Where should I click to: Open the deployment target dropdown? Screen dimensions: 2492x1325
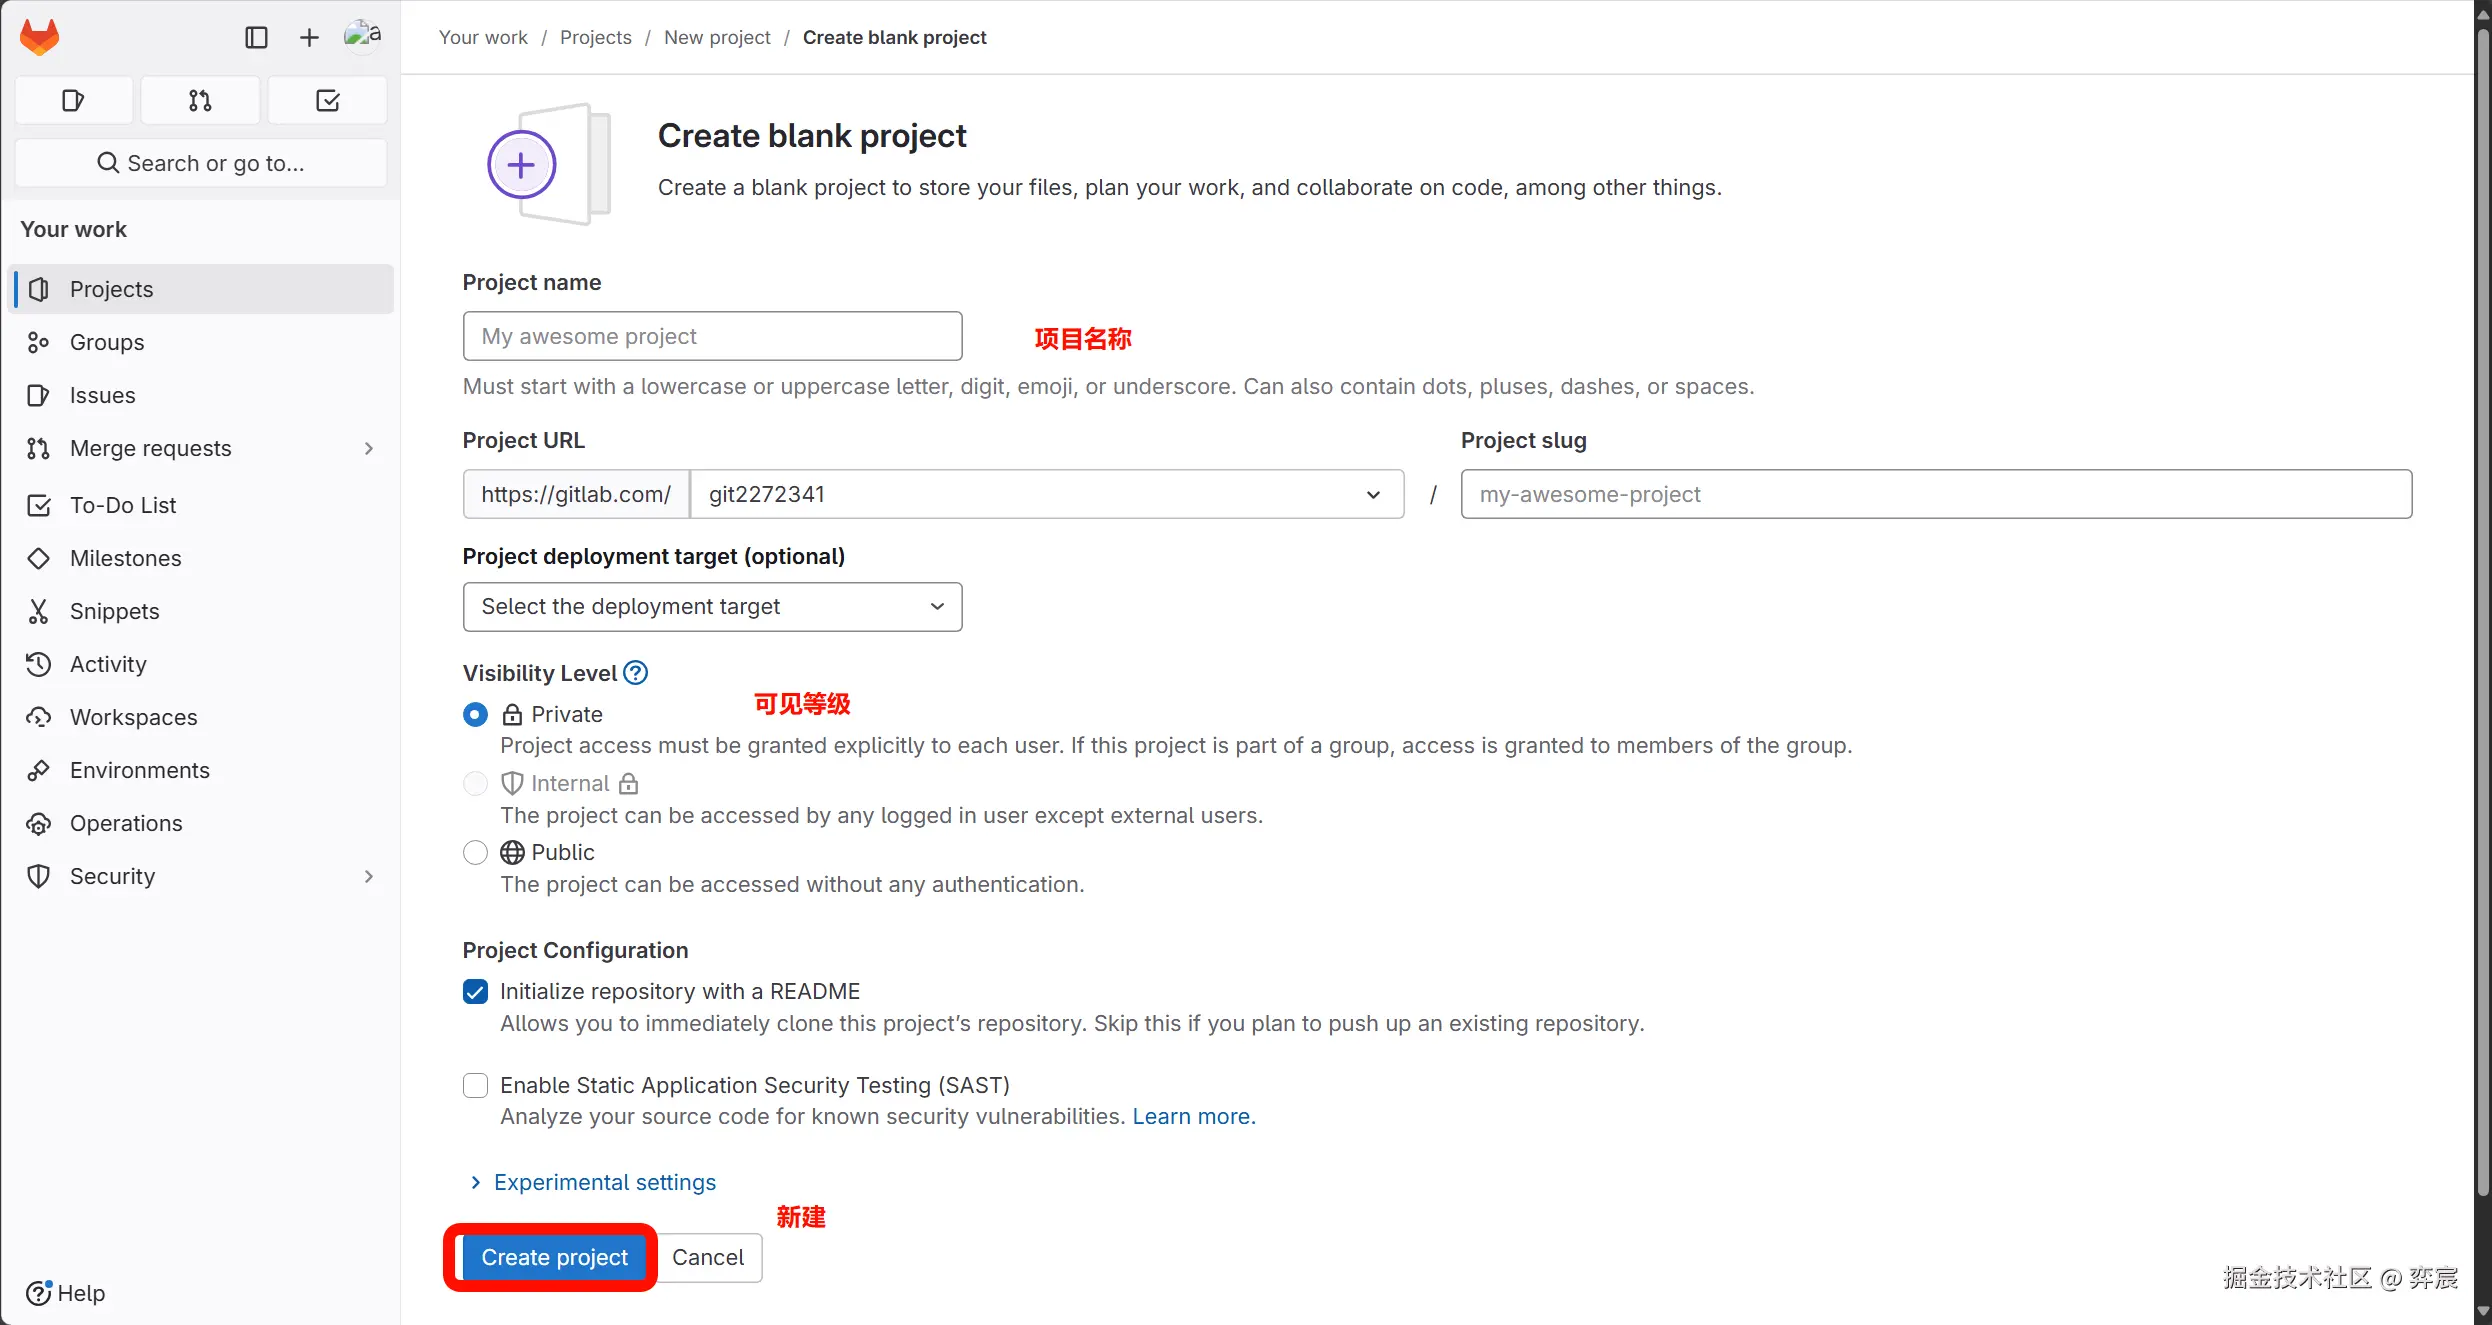coord(712,607)
